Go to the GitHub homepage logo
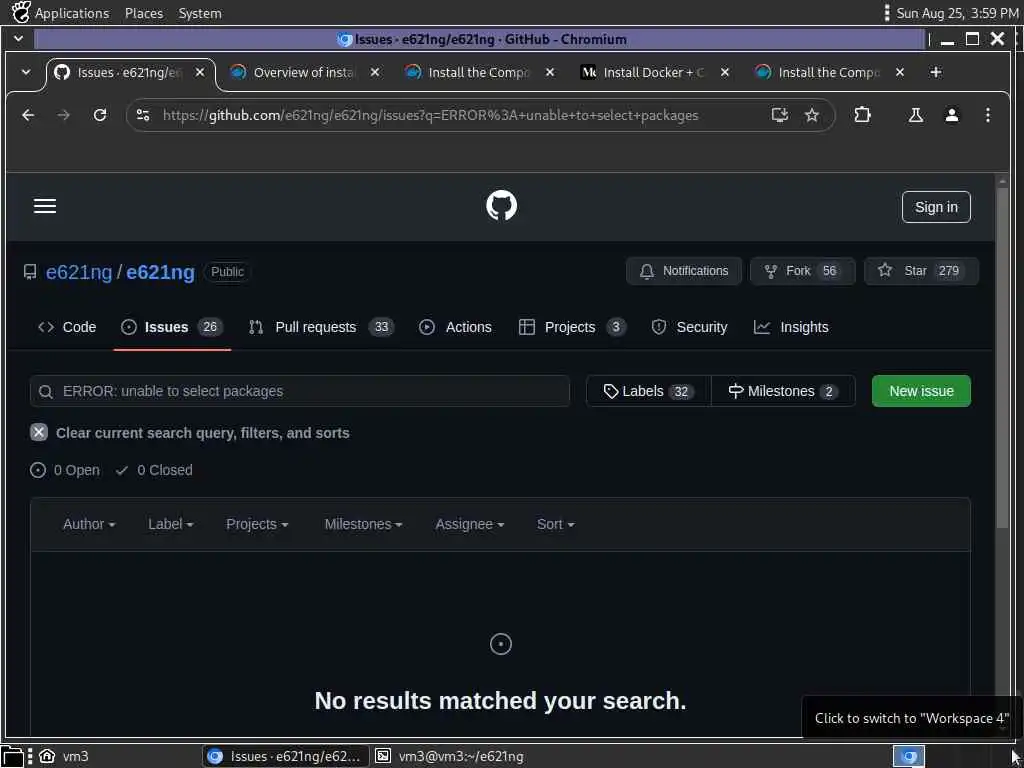The height and width of the screenshot is (768, 1024). point(501,206)
